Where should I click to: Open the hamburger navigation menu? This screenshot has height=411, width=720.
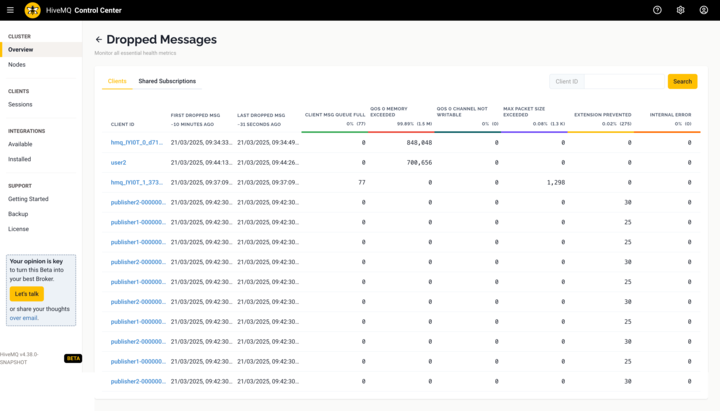pos(10,10)
